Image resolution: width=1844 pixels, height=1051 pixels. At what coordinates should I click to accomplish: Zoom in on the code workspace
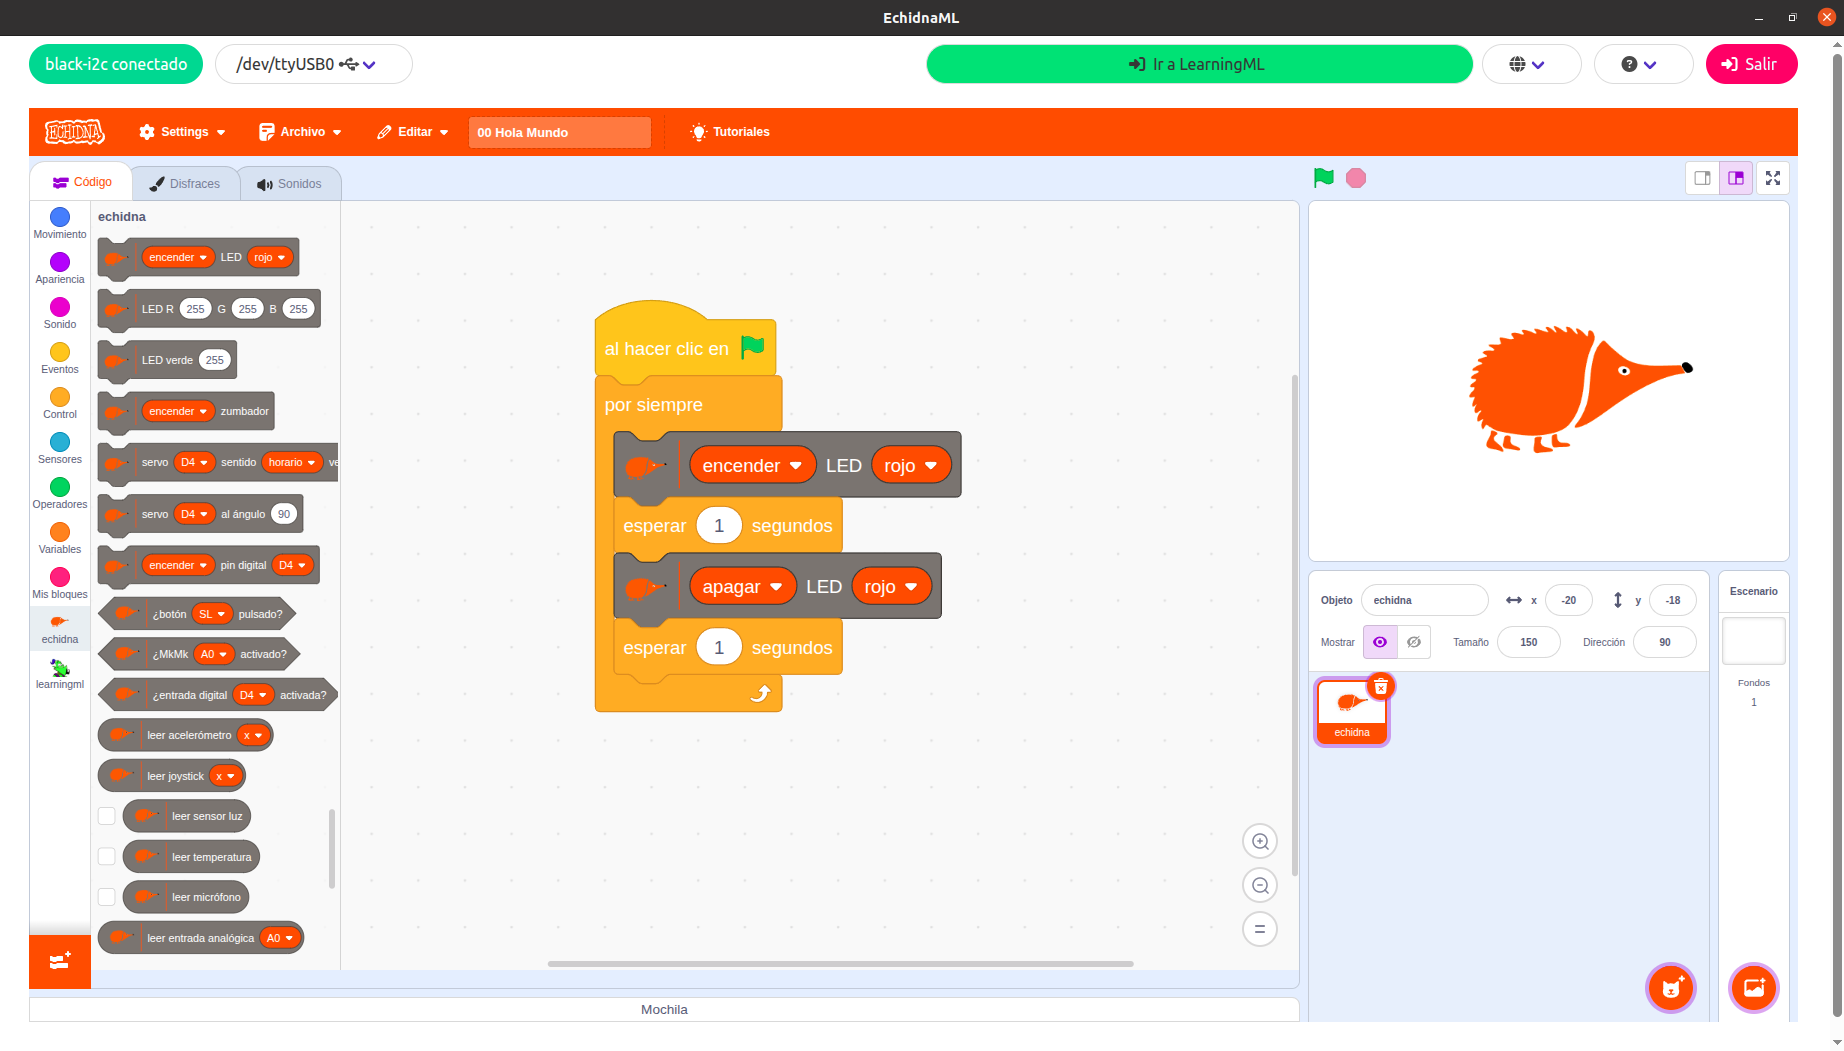tap(1259, 841)
